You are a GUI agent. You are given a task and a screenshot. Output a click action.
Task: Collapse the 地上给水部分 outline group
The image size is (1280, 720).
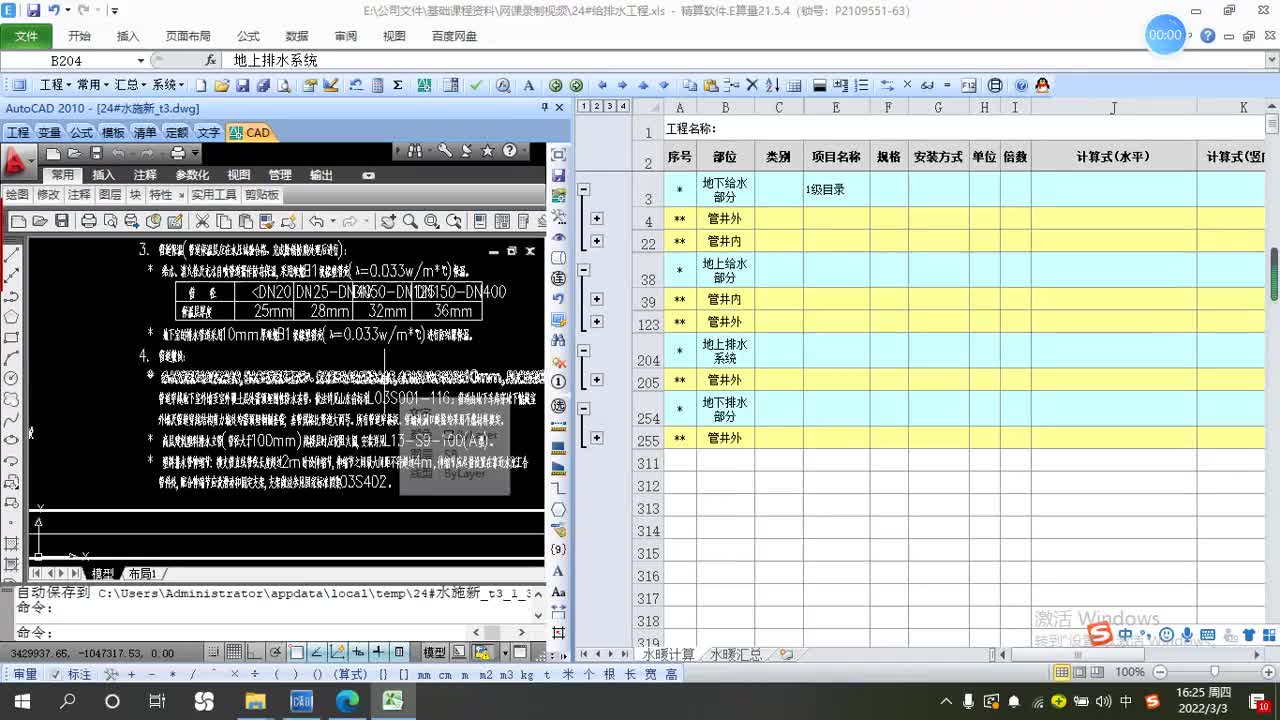point(584,270)
